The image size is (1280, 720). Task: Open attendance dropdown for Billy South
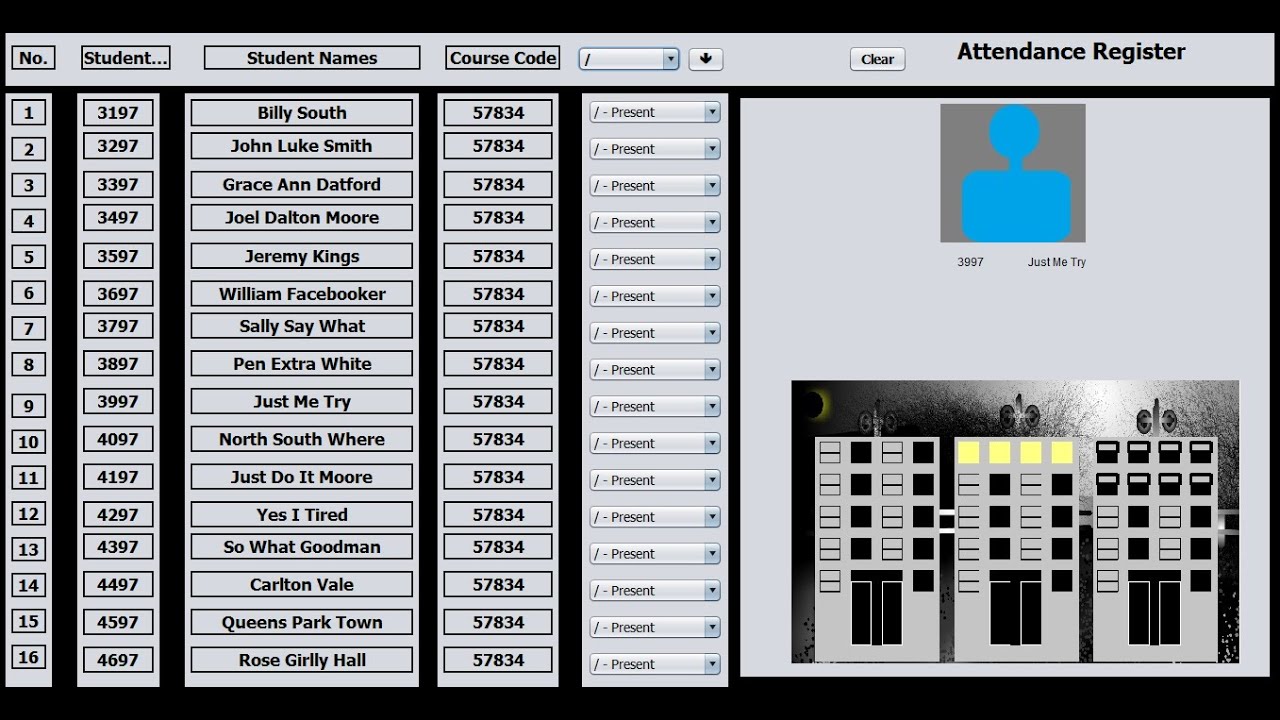pyautogui.click(x=655, y=112)
